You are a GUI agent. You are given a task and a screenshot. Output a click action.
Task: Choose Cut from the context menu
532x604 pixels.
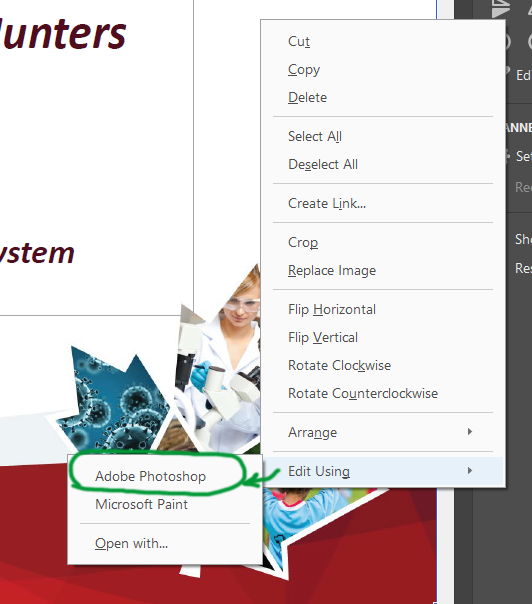click(x=383, y=41)
